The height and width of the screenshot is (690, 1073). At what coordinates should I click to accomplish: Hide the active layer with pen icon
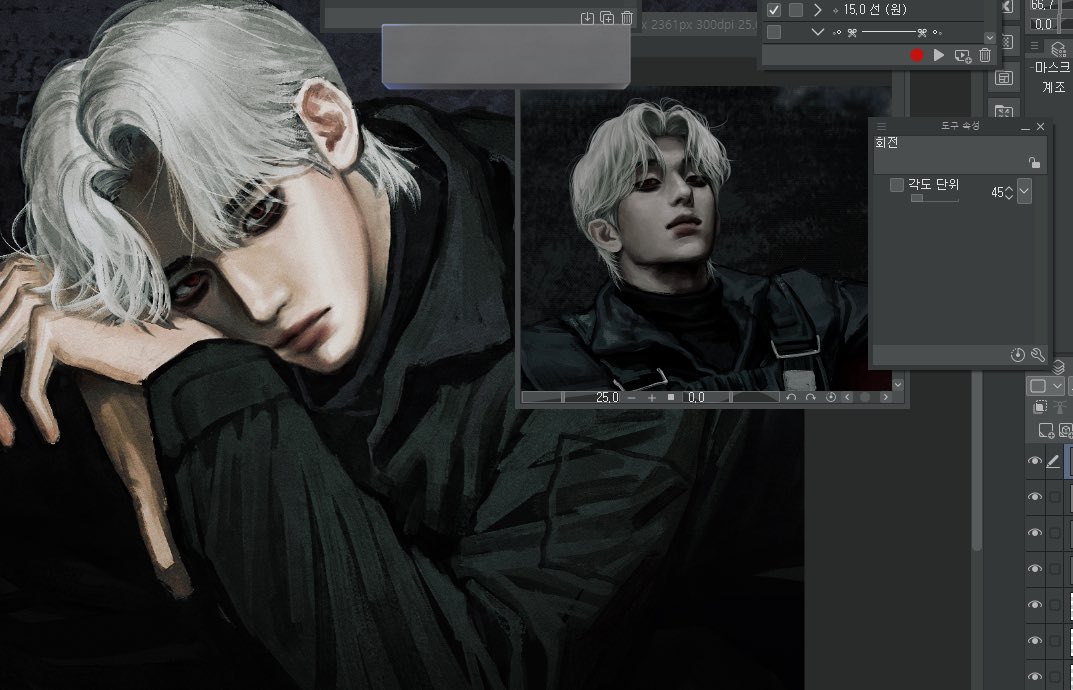tap(1035, 461)
